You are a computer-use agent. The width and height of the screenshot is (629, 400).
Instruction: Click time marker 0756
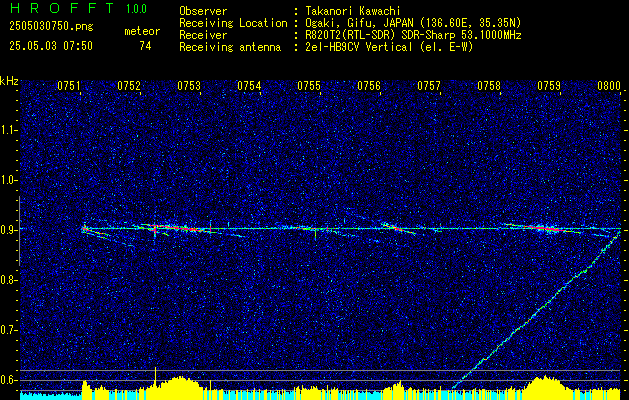click(x=369, y=85)
